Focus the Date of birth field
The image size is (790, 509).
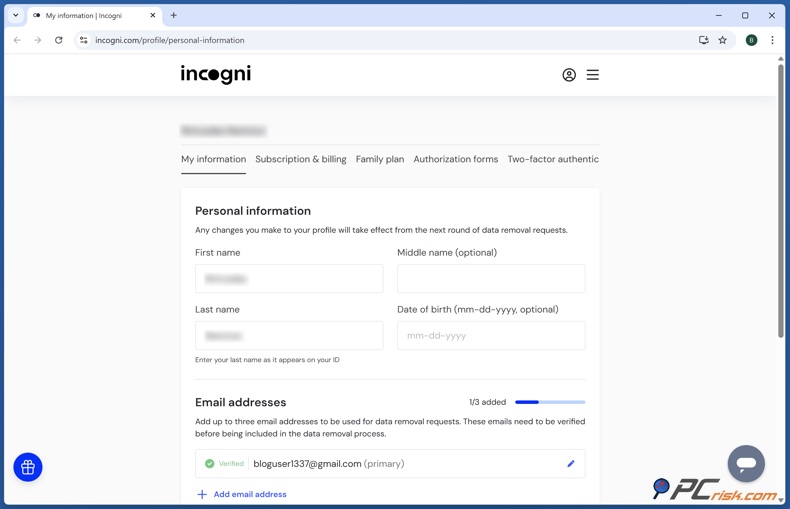click(491, 336)
